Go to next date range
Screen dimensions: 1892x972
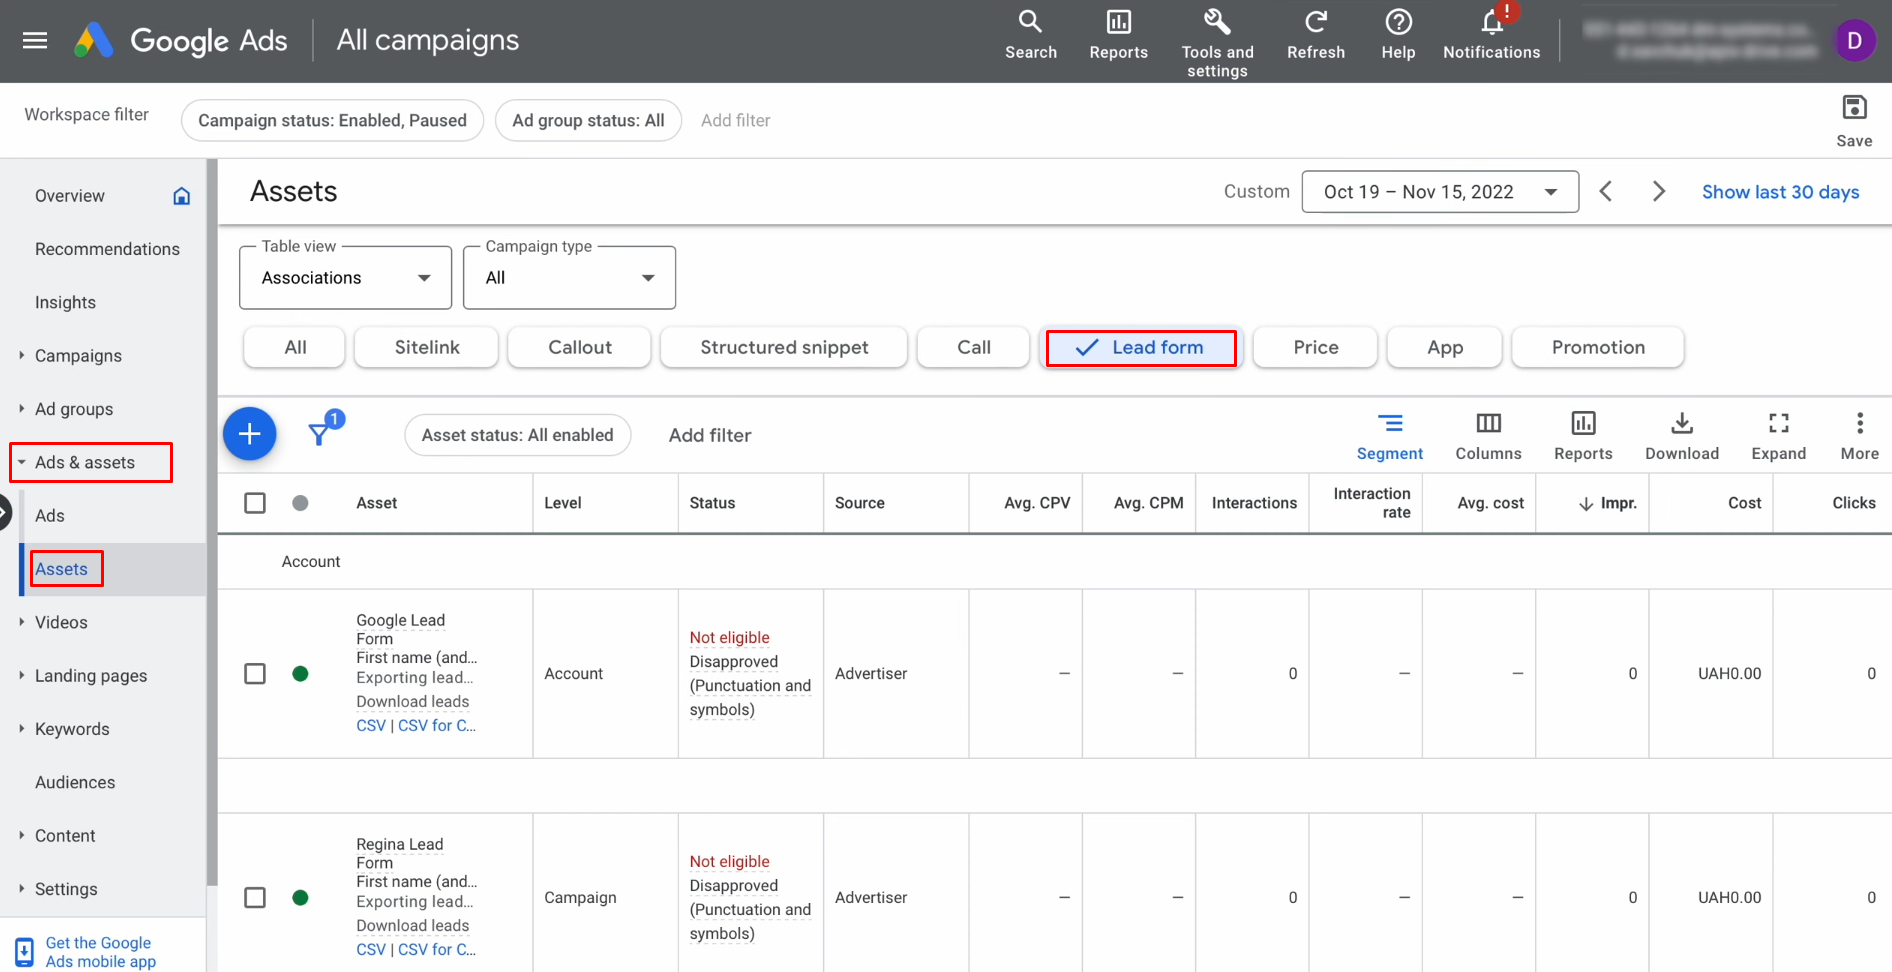(x=1658, y=191)
